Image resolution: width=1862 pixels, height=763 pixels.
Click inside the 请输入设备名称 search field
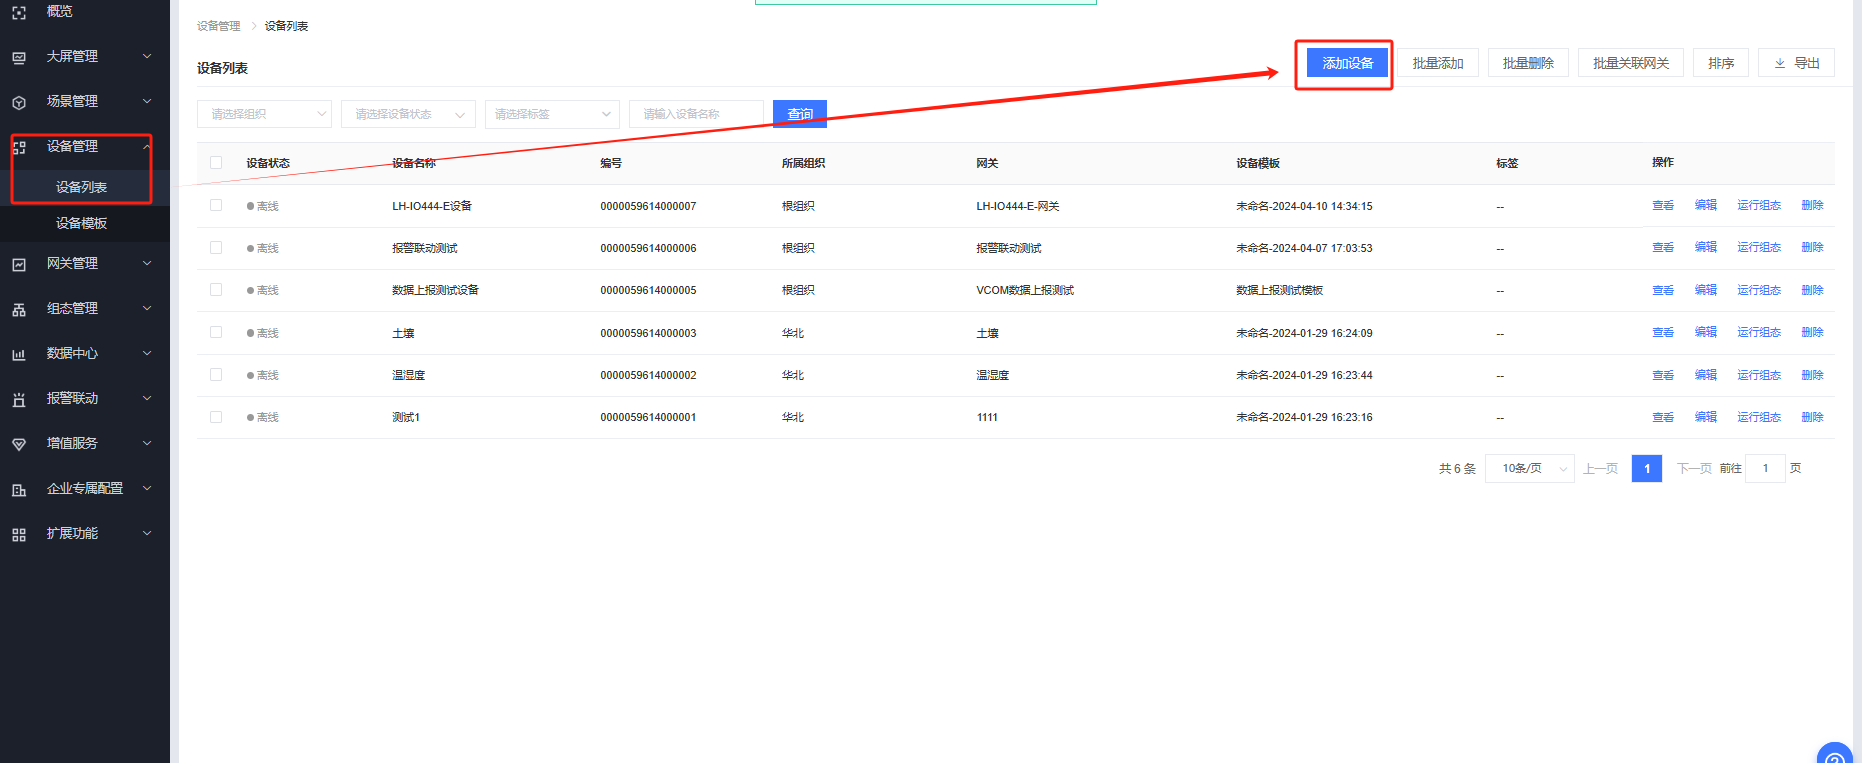[x=696, y=114]
